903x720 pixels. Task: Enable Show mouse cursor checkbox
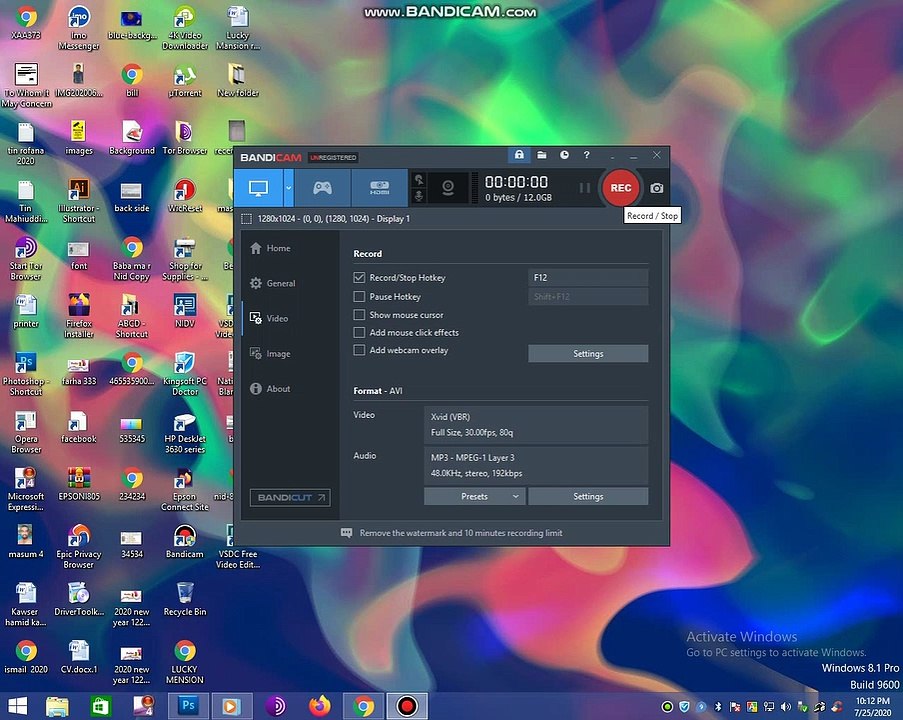click(x=359, y=315)
